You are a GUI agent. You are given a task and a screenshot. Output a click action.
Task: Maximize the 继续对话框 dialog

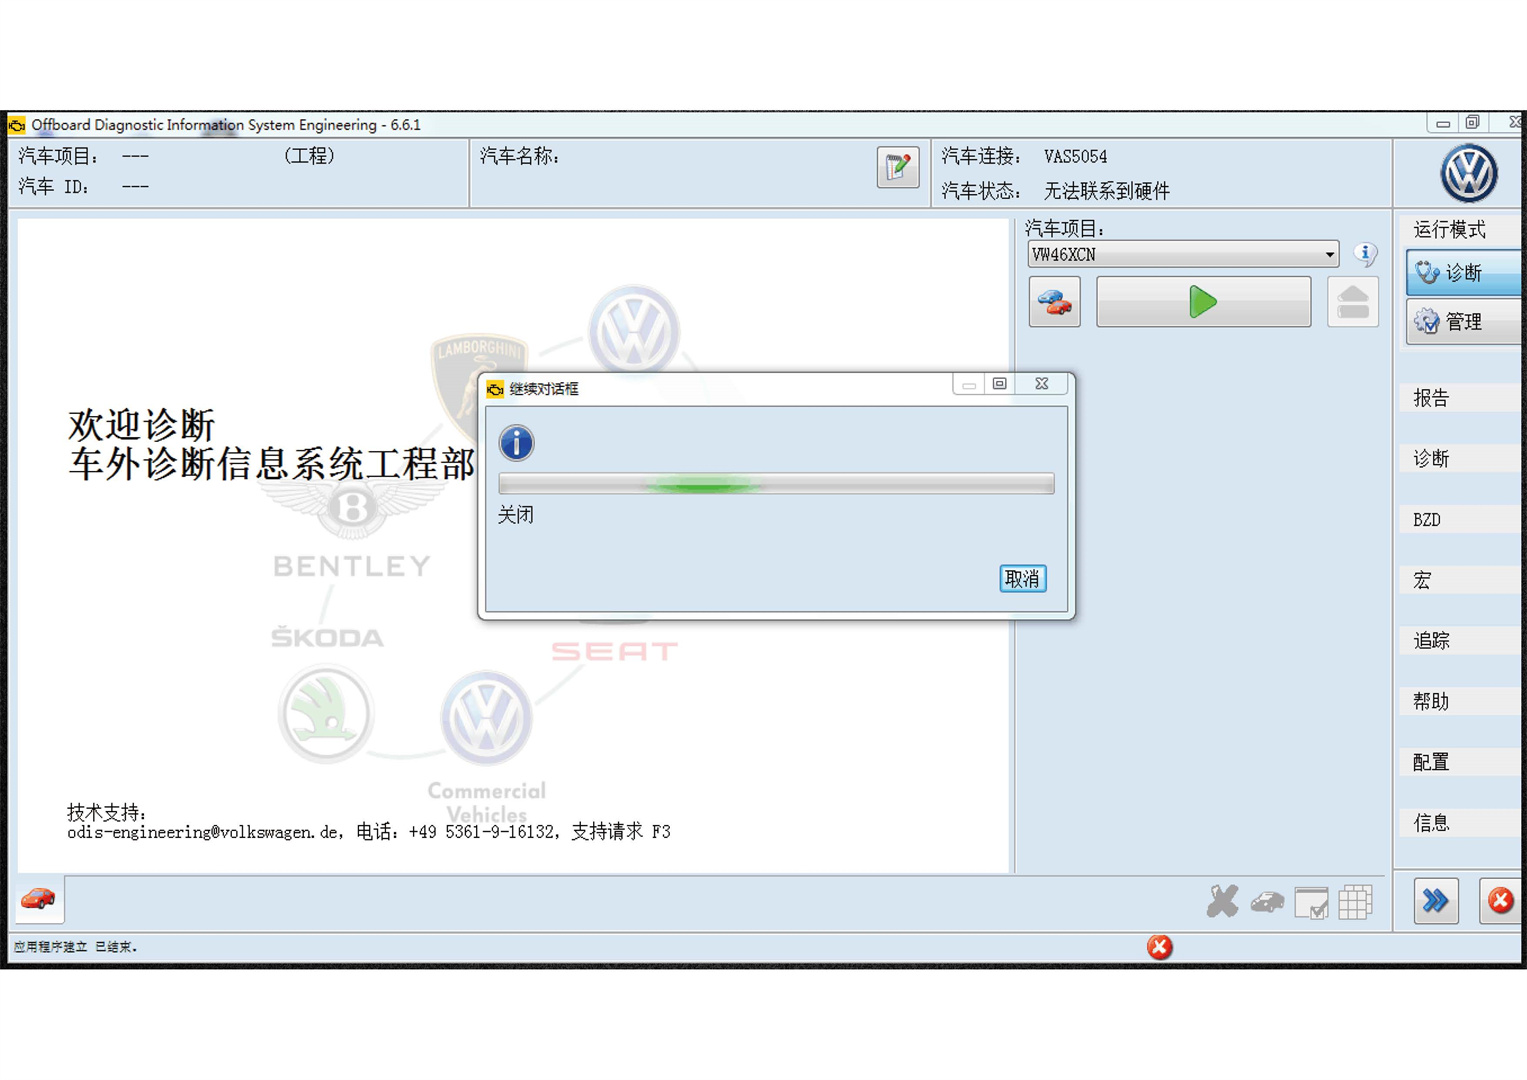coord(999,384)
